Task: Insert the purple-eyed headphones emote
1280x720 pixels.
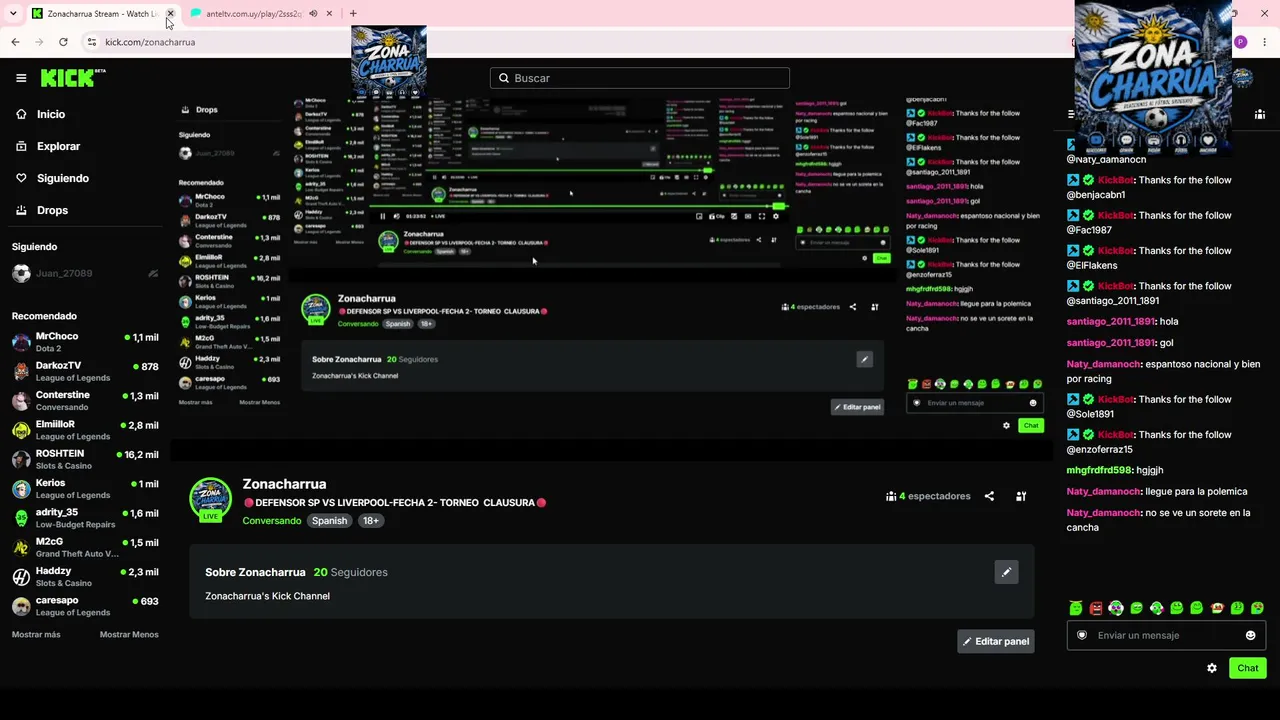Action: pos(1116,608)
